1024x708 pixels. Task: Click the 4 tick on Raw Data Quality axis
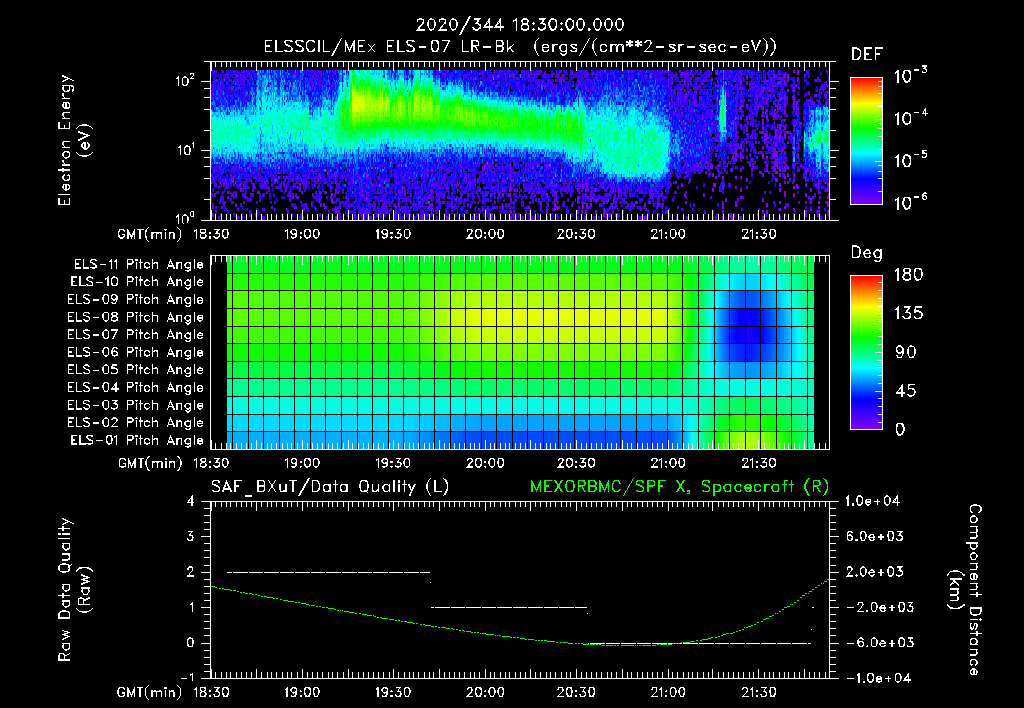click(x=191, y=502)
